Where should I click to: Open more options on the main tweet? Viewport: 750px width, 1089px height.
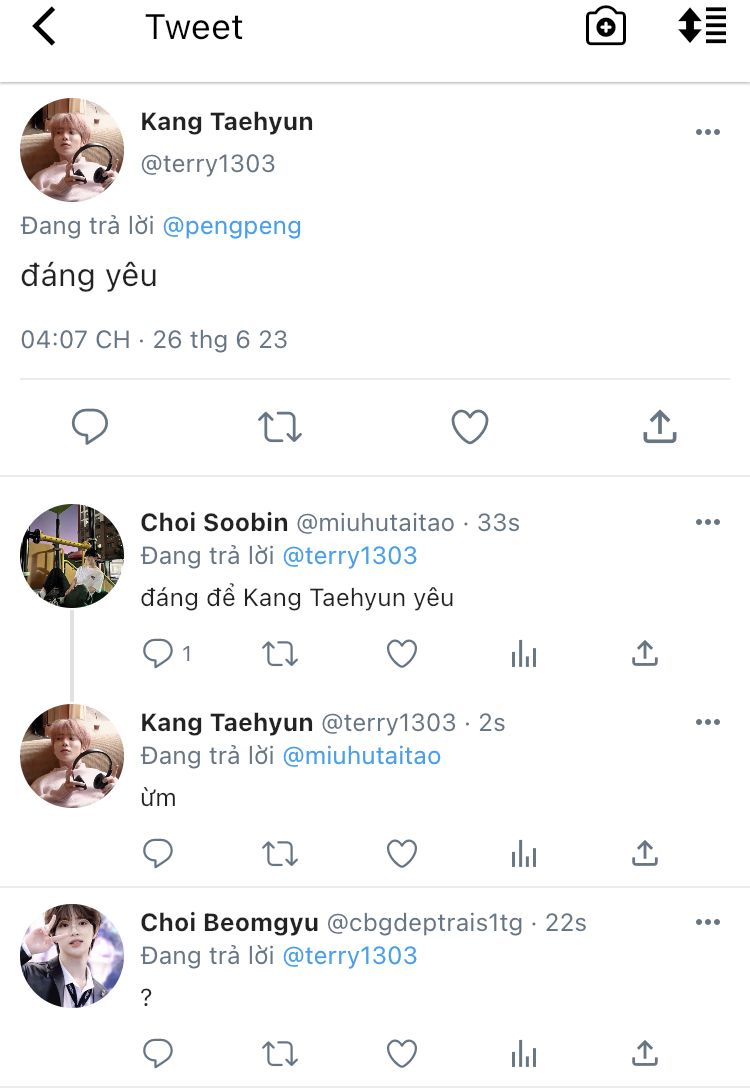coord(707,133)
